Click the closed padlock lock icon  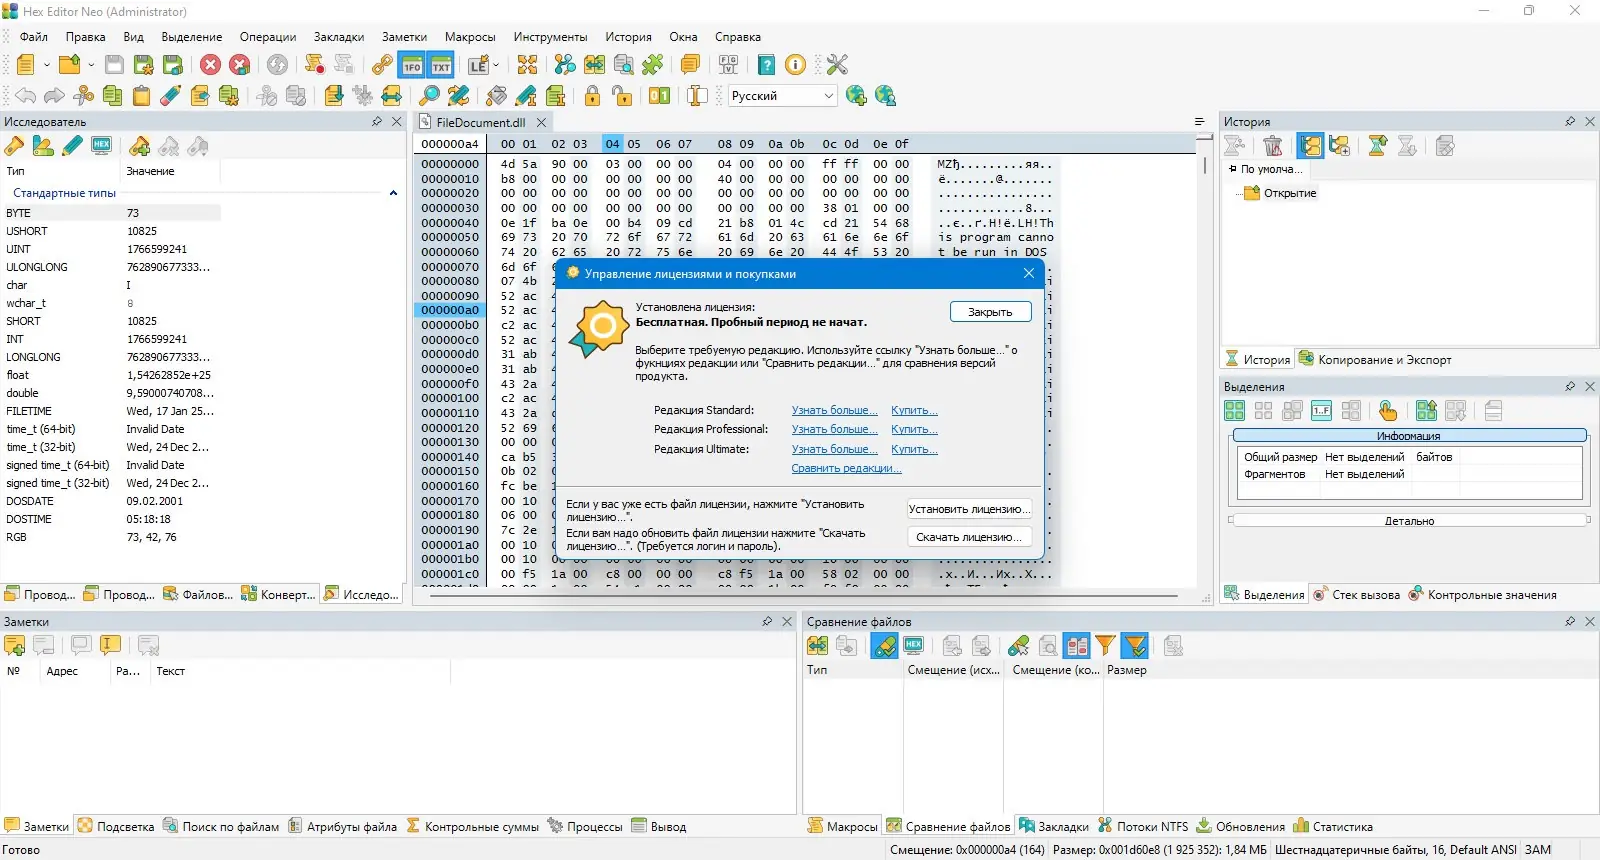point(593,96)
